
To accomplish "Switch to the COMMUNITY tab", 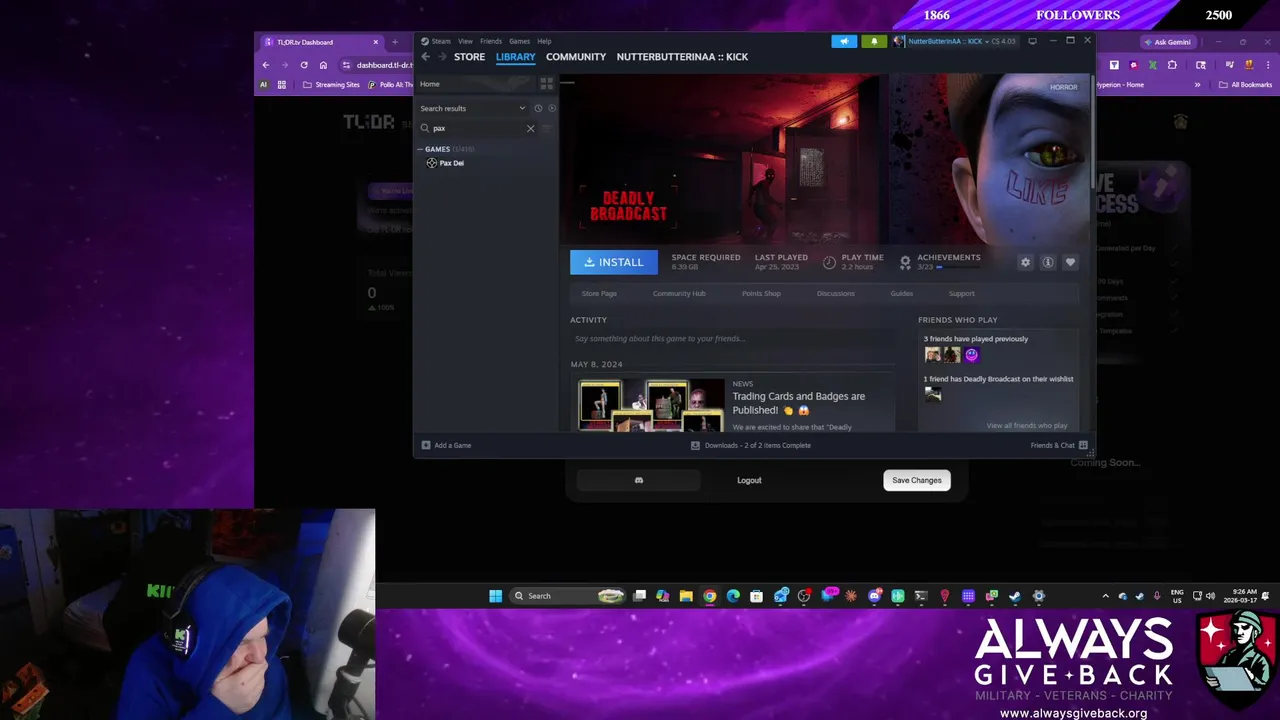I will (576, 57).
